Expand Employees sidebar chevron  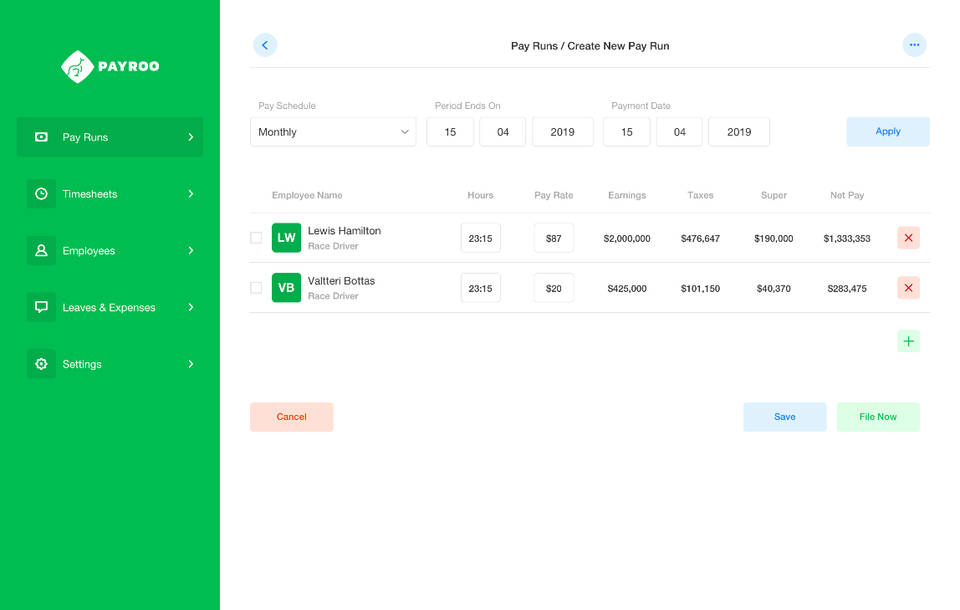(x=190, y=250)
